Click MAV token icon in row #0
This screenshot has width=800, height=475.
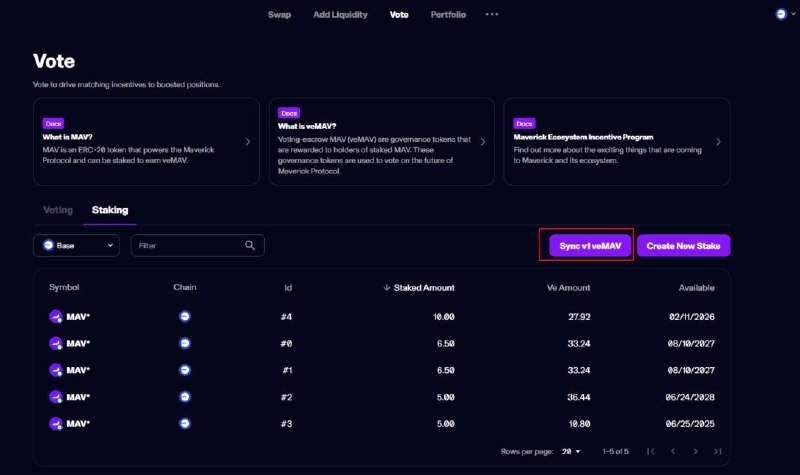click(x=56, y=343)
